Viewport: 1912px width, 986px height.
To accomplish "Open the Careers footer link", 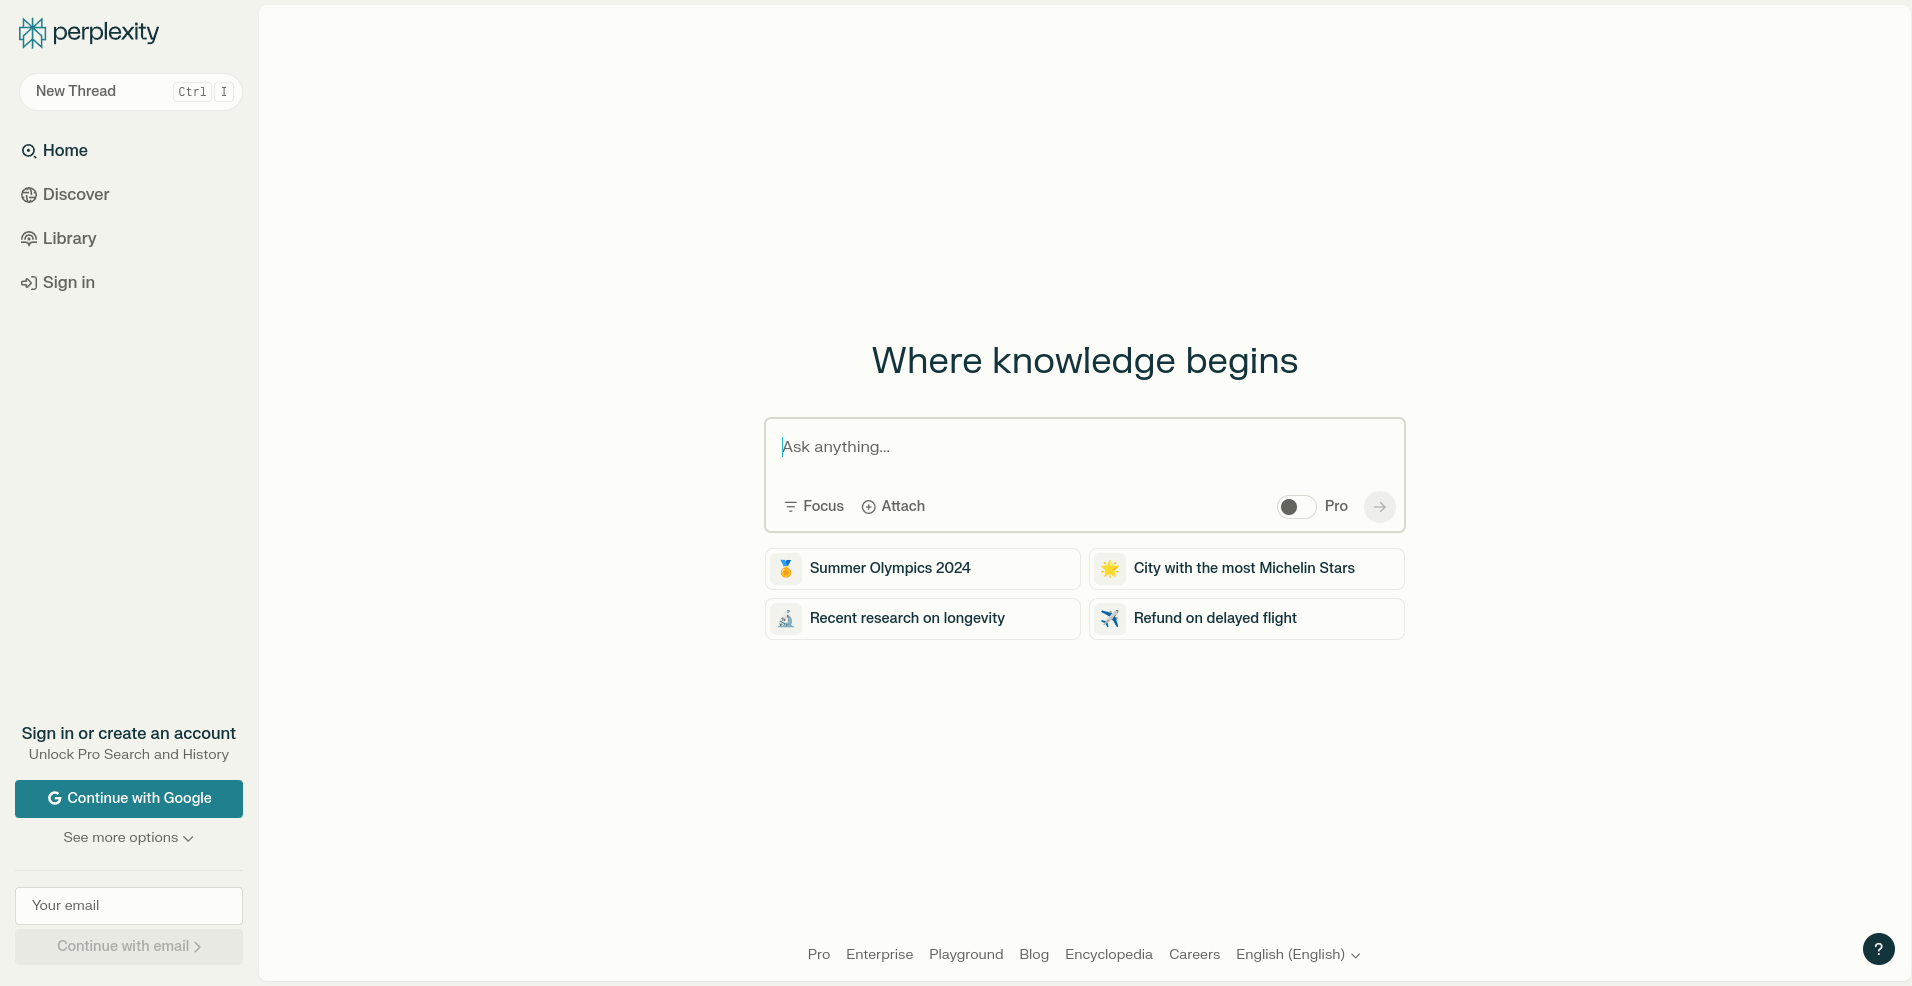I will coord(1194,955).
